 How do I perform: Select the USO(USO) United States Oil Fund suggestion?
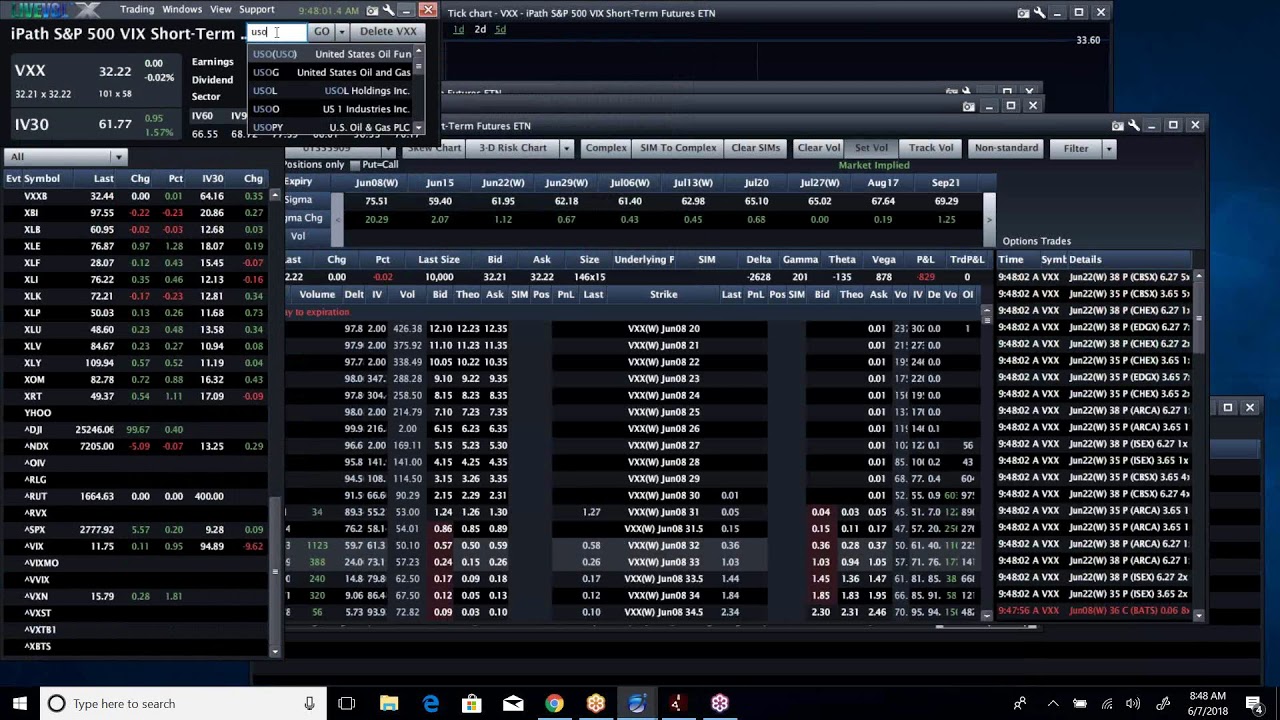331,54
